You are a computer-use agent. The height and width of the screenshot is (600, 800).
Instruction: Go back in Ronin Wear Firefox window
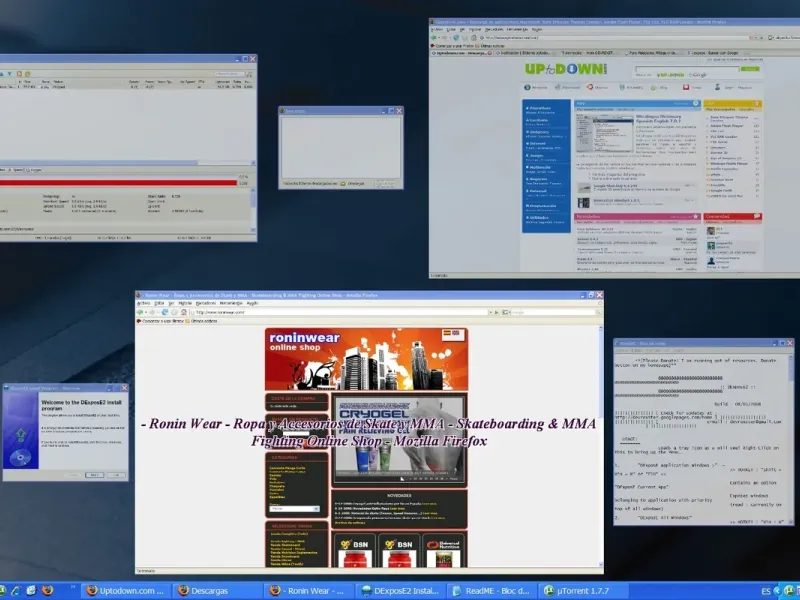tap(140, 312)
